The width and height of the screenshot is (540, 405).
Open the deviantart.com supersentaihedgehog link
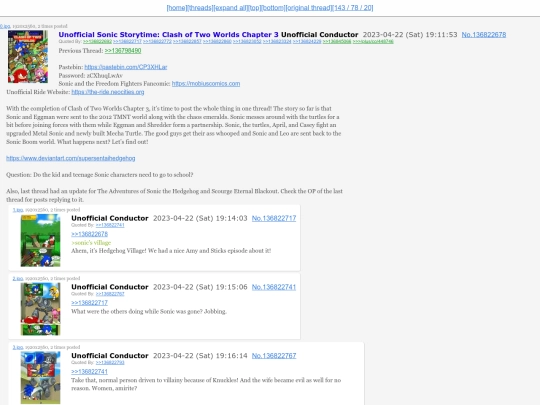pyautogui.click(x=71, y=158)
